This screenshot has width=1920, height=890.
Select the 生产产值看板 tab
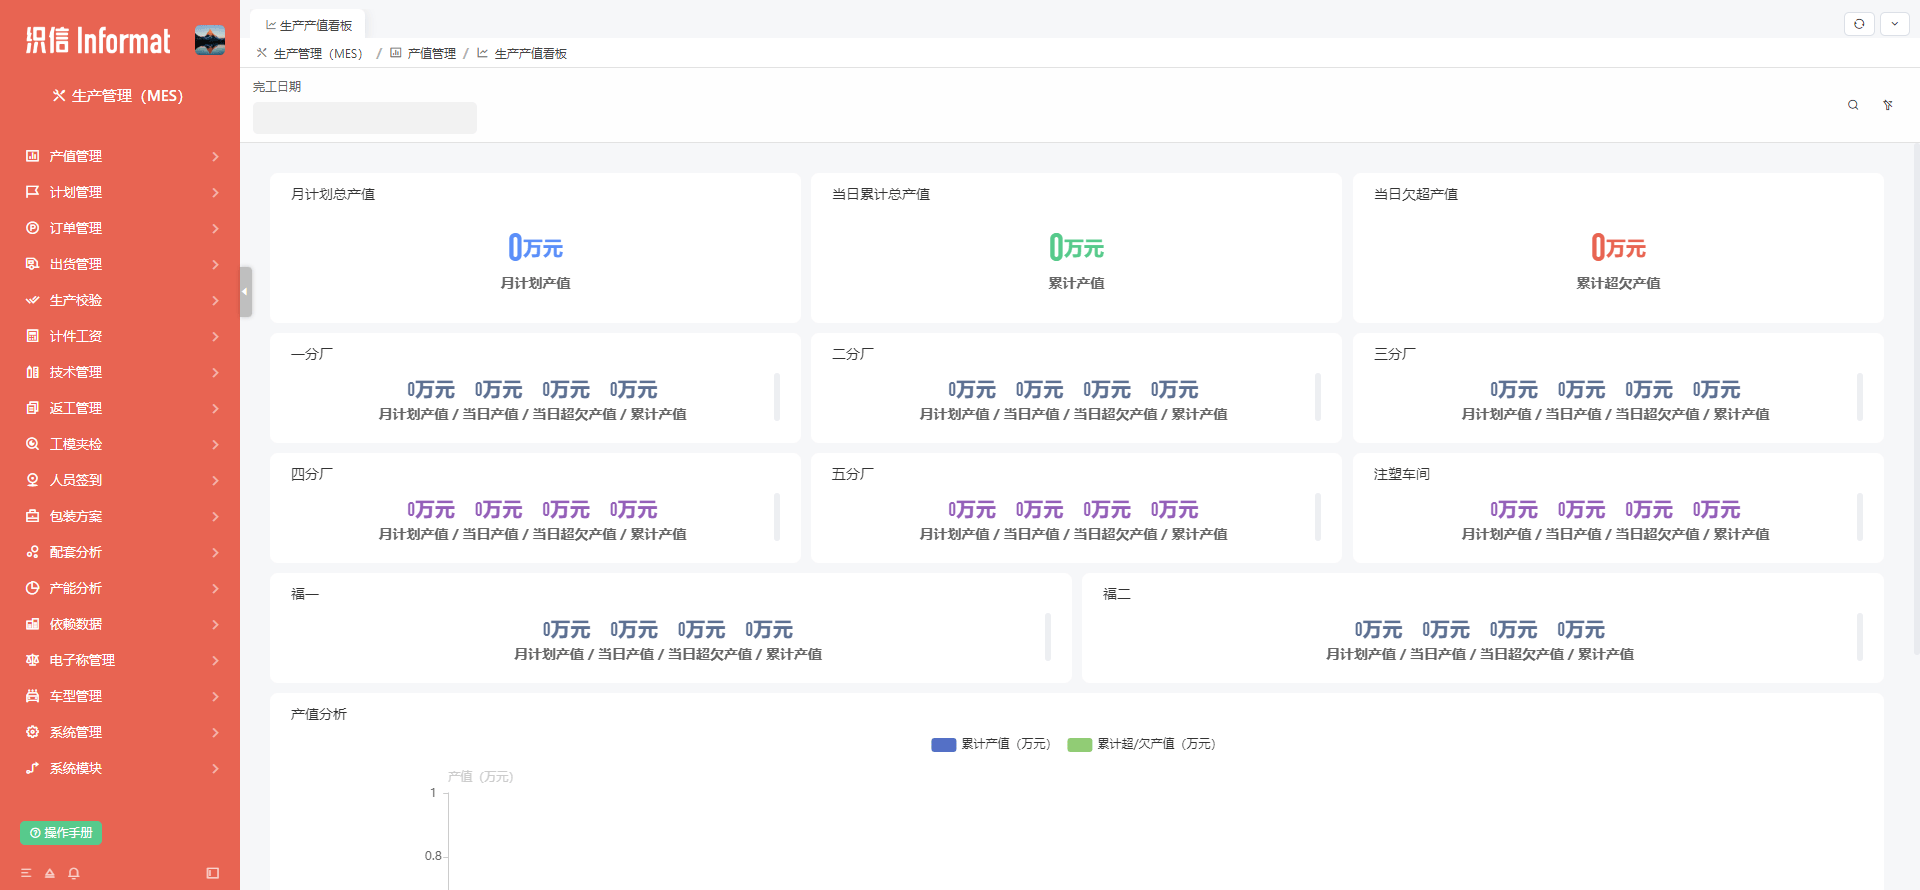tap(308, 25)
